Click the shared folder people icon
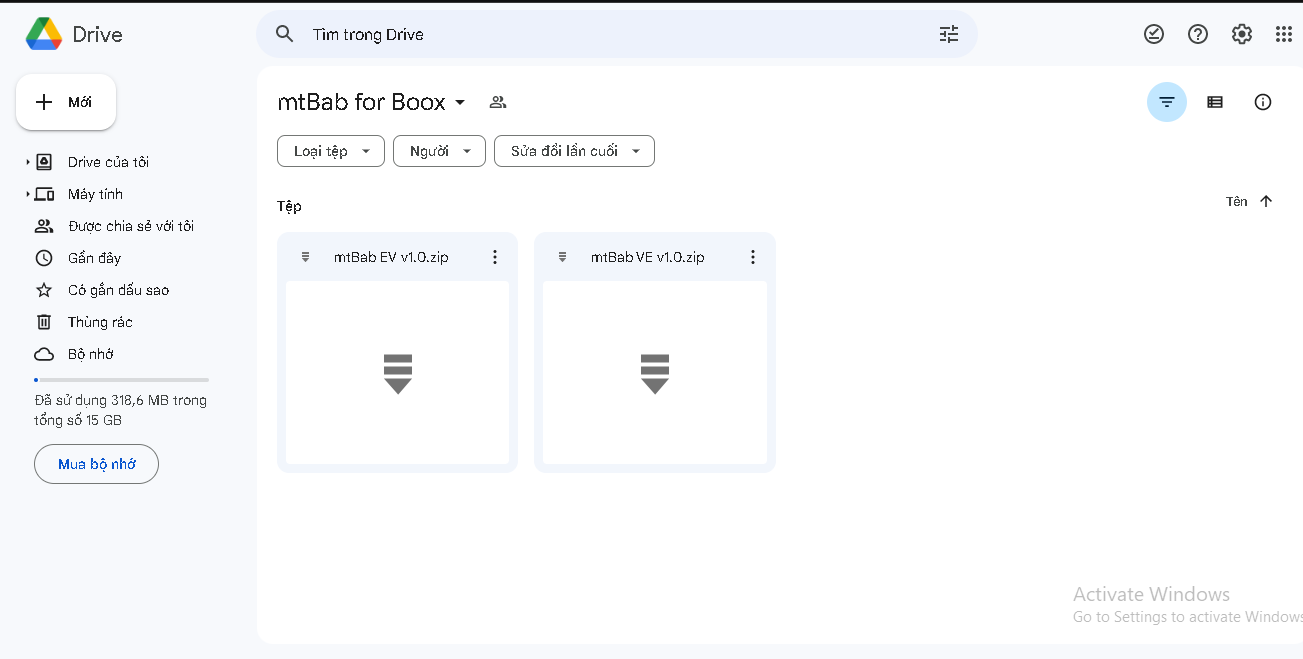 (498, 102)
